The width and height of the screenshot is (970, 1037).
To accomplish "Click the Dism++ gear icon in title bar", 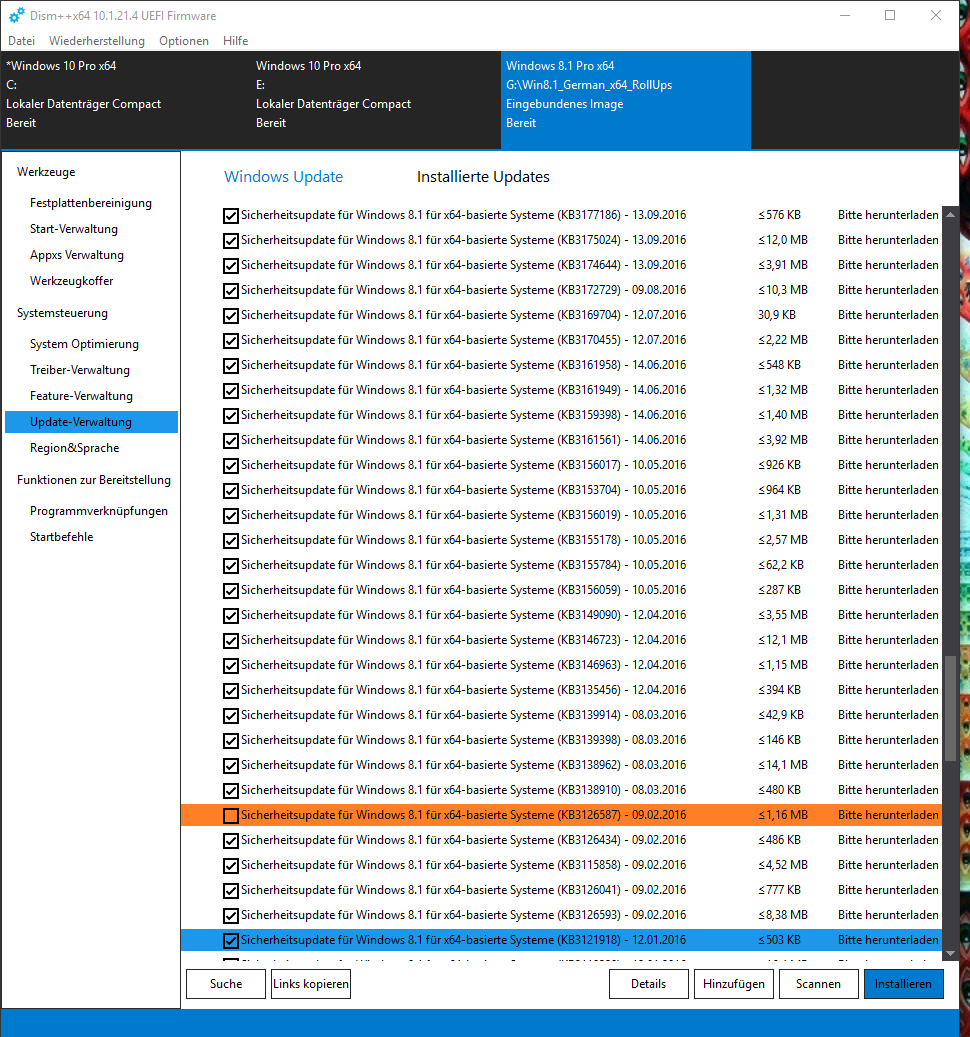I will point(17,15).
